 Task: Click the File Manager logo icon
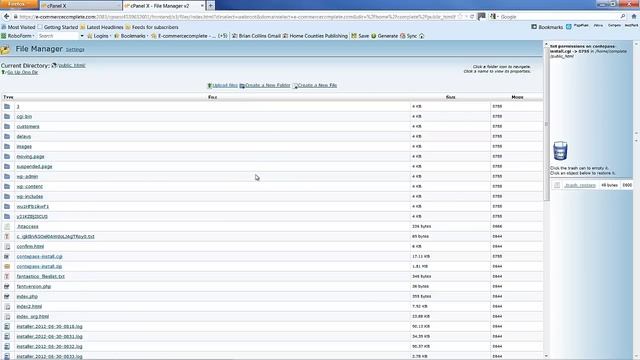pyautogui.click(x=5, y=49)
